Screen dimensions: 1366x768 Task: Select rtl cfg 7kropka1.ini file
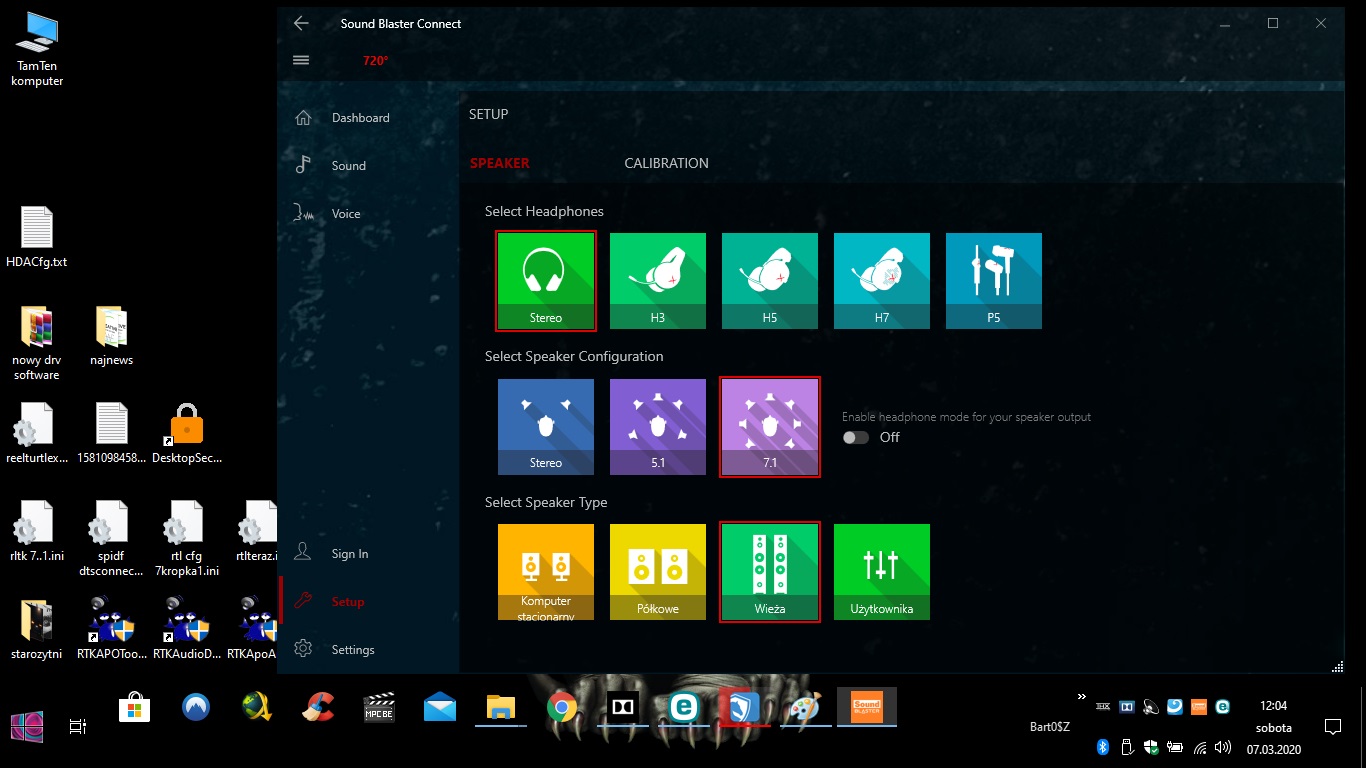(186, 540)
